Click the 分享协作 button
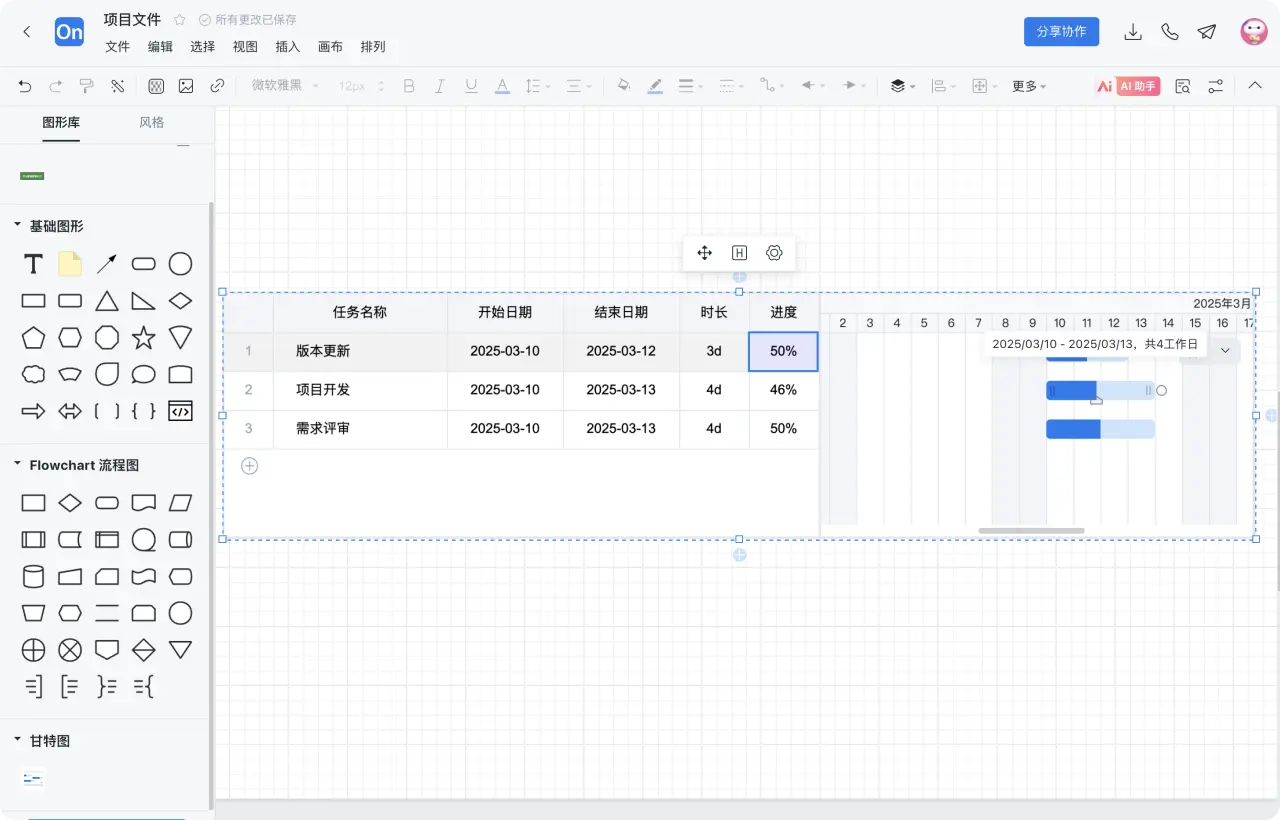Image resolution: width=1280 pixels, height=820 pixels. [x=1061, y=31]
